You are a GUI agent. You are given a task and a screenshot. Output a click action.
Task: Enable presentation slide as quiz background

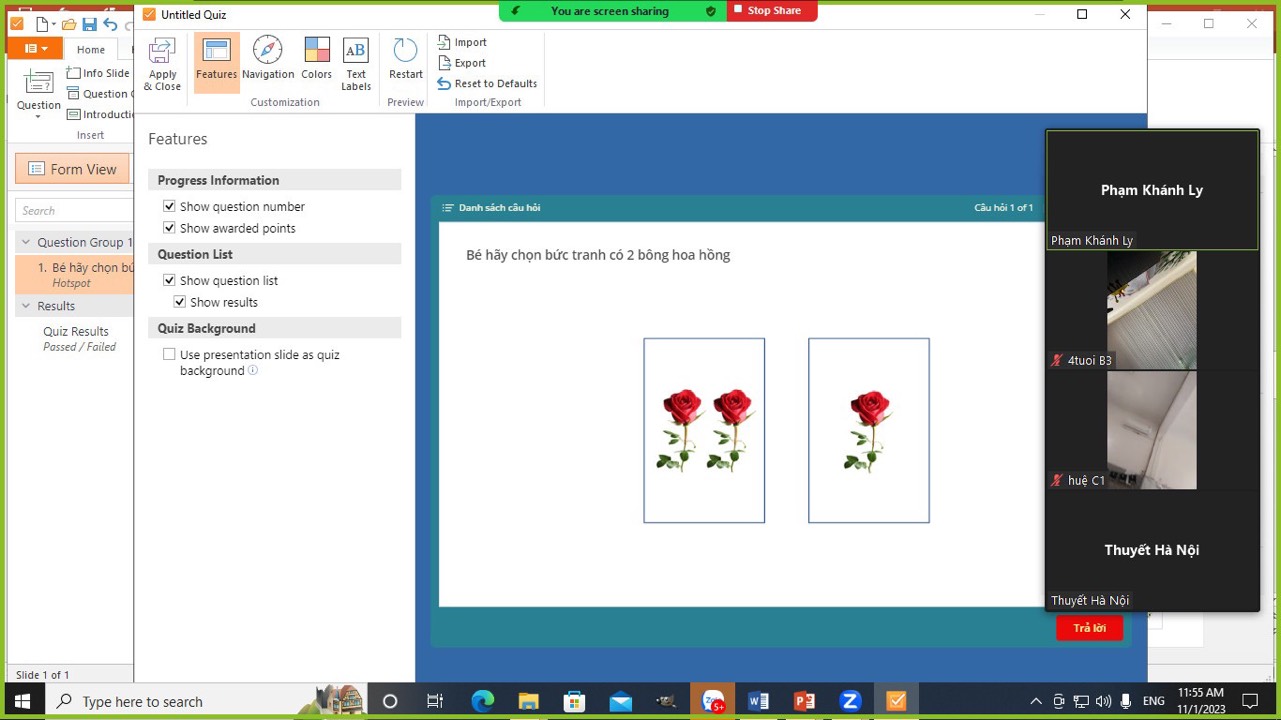[170, 354]
